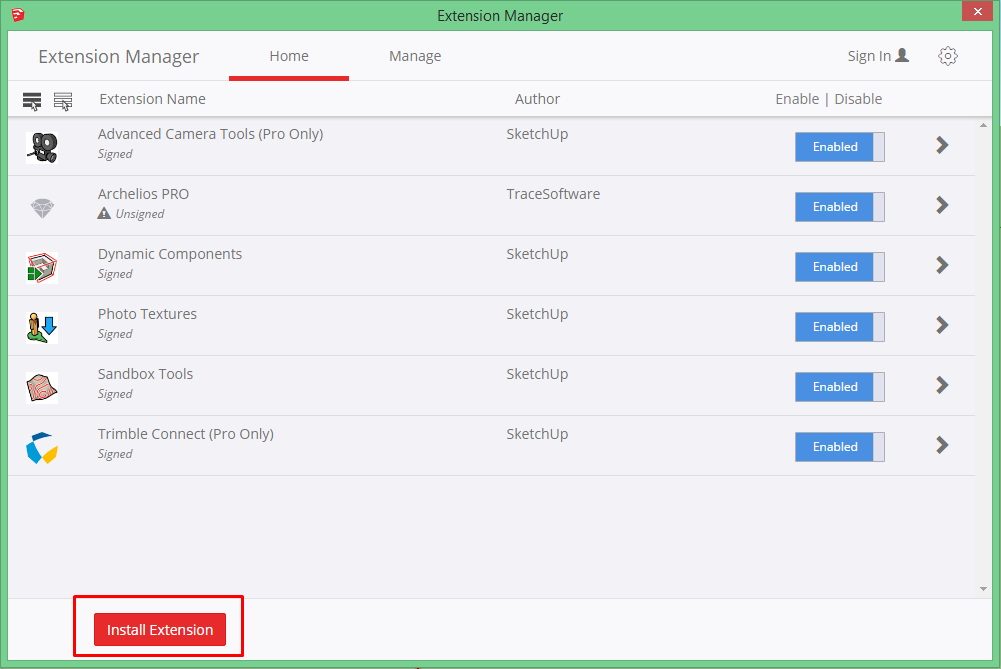Click the Author column header
Image resolution: width=1001 pixels, height=669 pixels.
pos(538,99)
